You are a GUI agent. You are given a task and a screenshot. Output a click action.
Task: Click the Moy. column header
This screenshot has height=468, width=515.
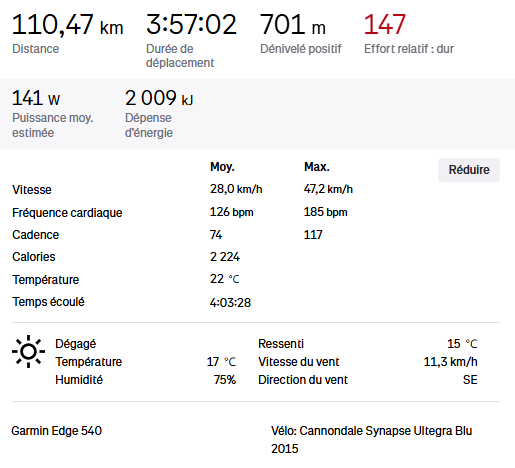pos(222,167)
